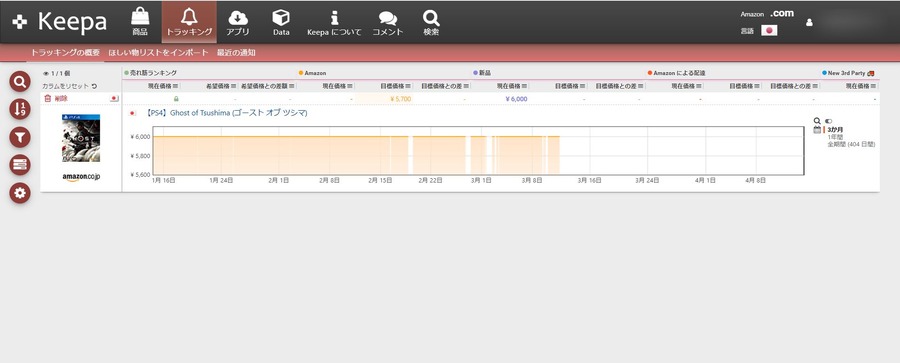Open Amazon による配達 現在価格 column menu
The width and height of the screenshot is (900, 363).
[x=699, y=86]
